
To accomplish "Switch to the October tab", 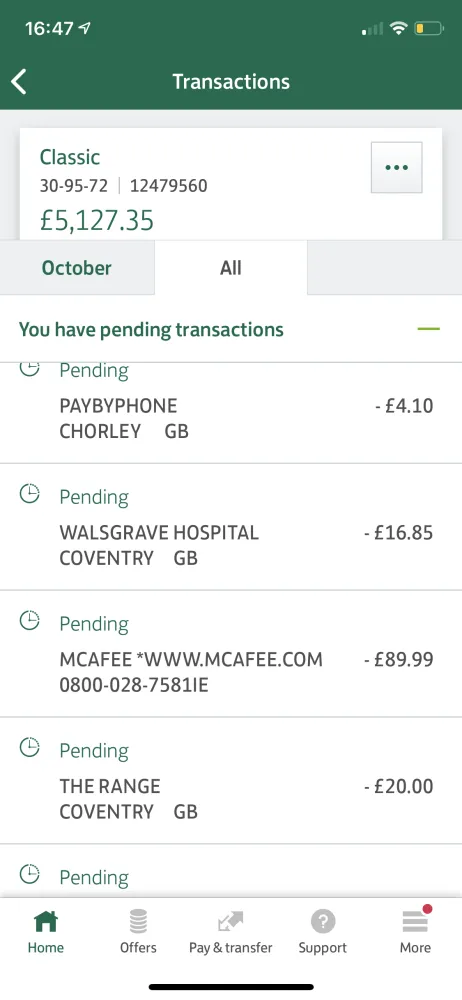I will (x=77, y=268).
